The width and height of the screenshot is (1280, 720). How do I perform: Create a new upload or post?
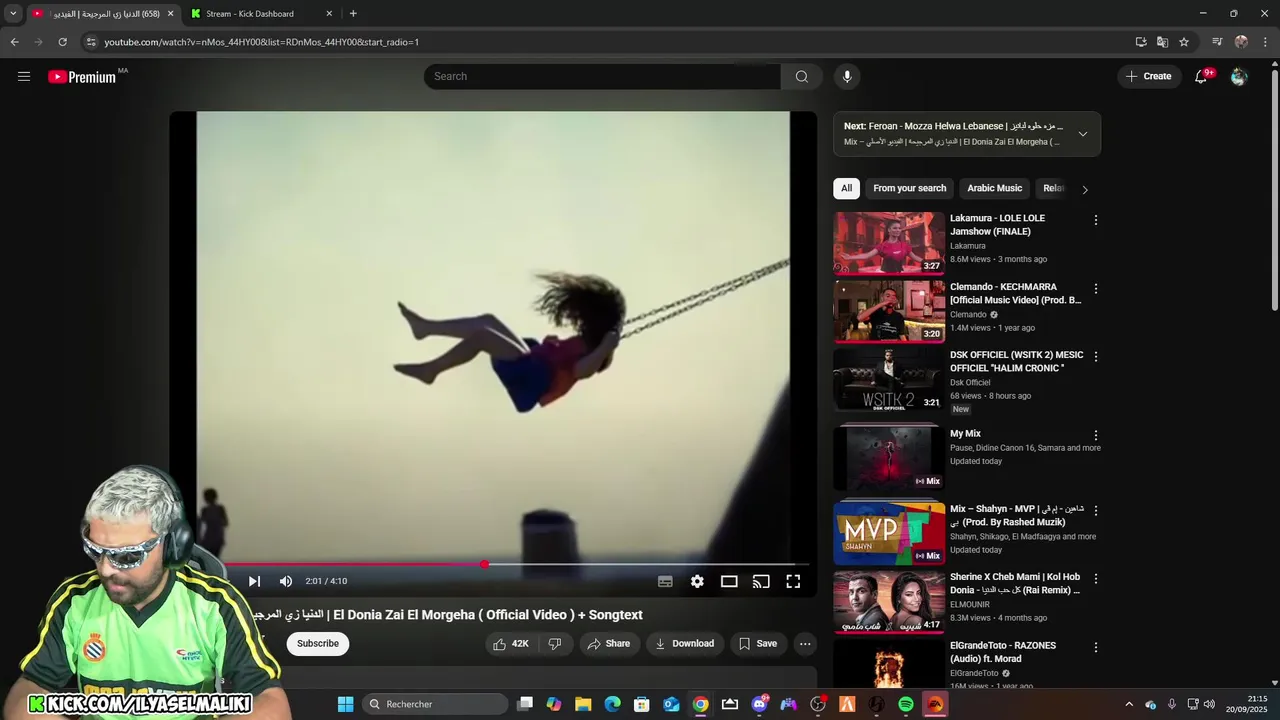[1148, 76]
